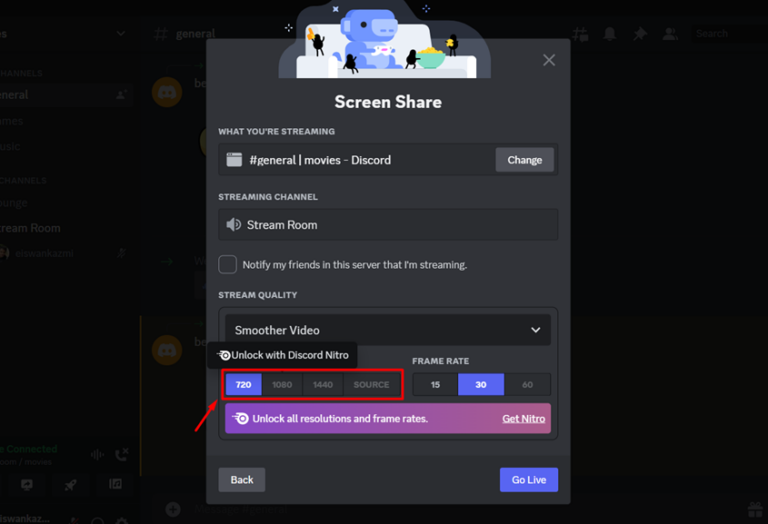Image resolution: width=768 pixels, height=524 pixels.
Task: Open notification bell in channel header
Action: tap(610, 34)
